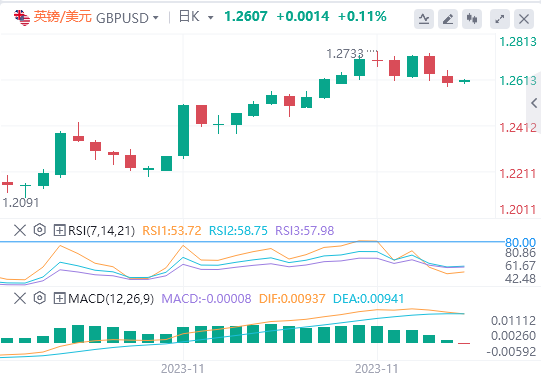Image resolution: width=541 pixels, height=378 pixels.
Task: Remove the RSI indicator with X
Action: pos(20,230)
